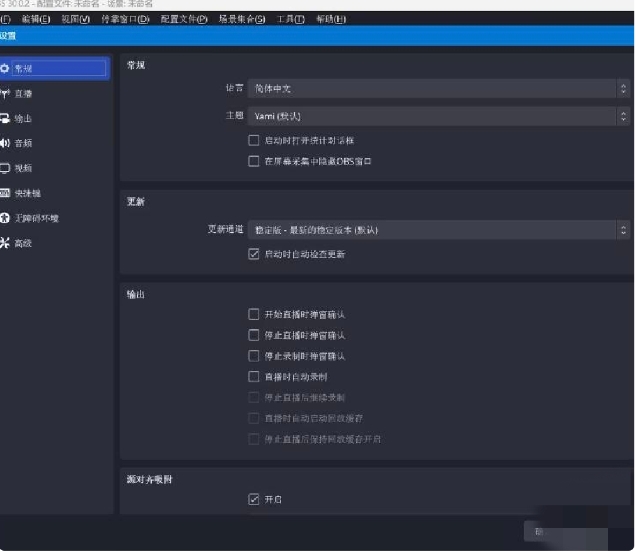Image resolution: width=636 pixels, height=553 pixels.
Task: Open the 输出 (Output) settings icon
Action: pyautogui.click(x=6, y=118)
